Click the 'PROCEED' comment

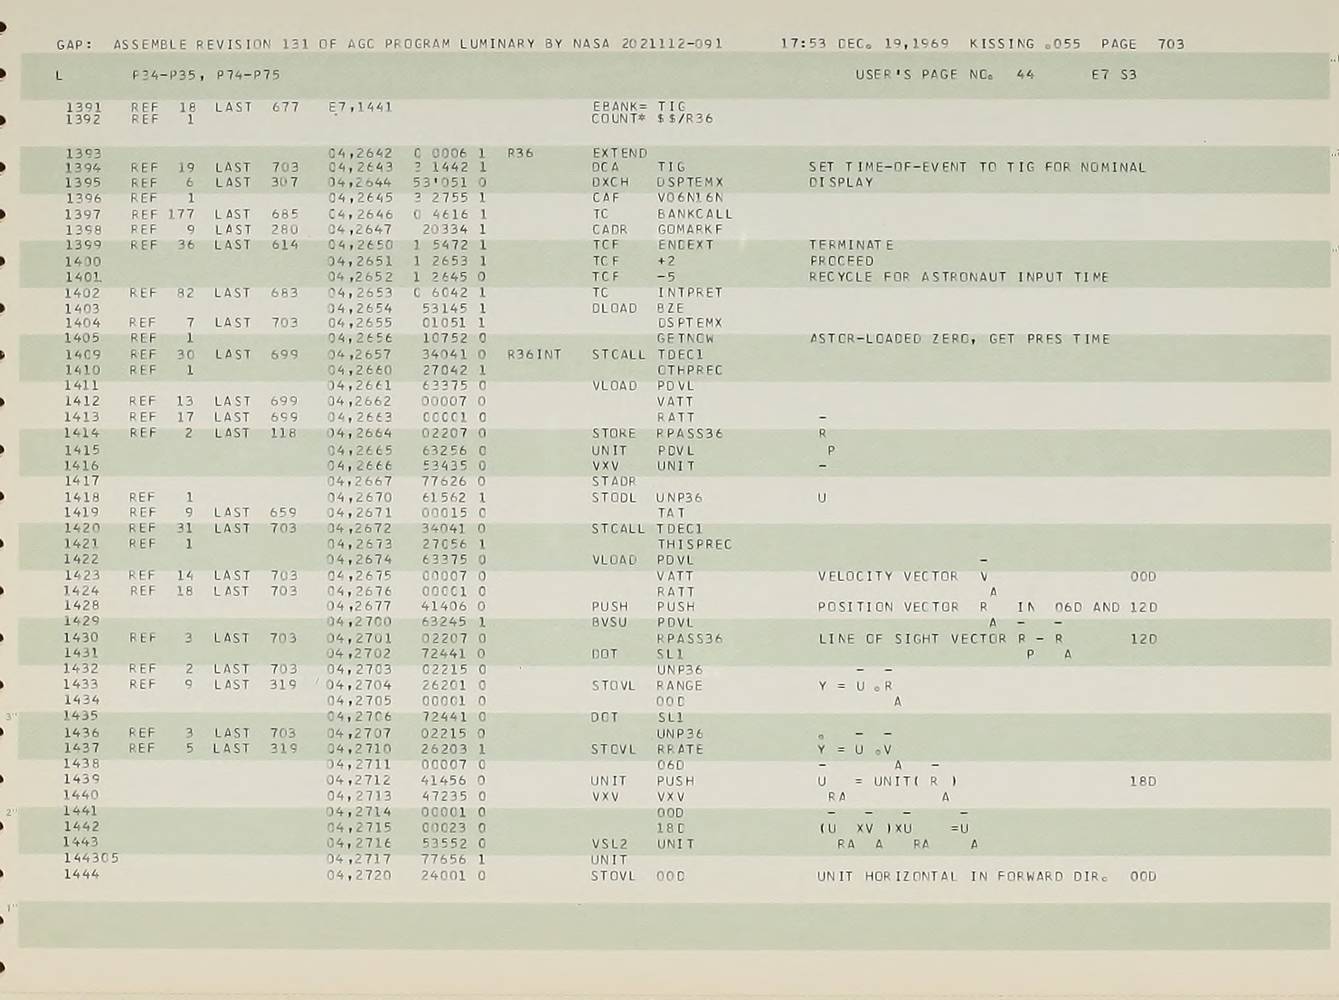(x=841, y=261)
